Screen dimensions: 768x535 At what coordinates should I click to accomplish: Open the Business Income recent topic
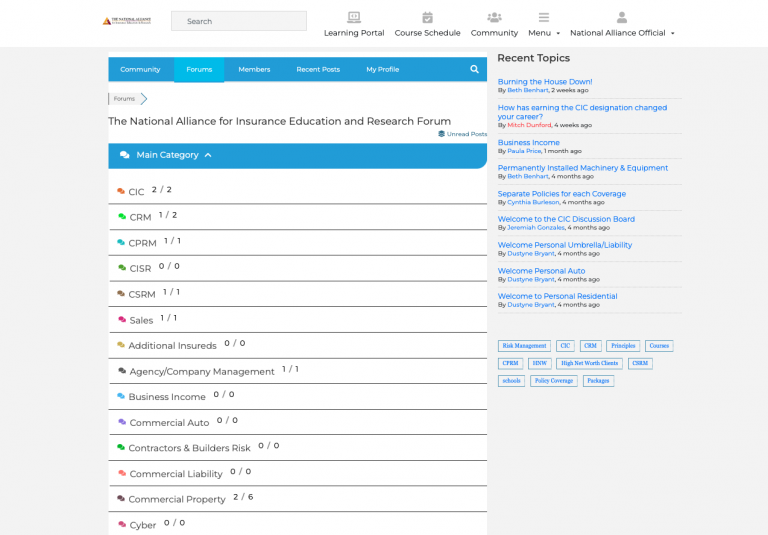tap(528, 143)
